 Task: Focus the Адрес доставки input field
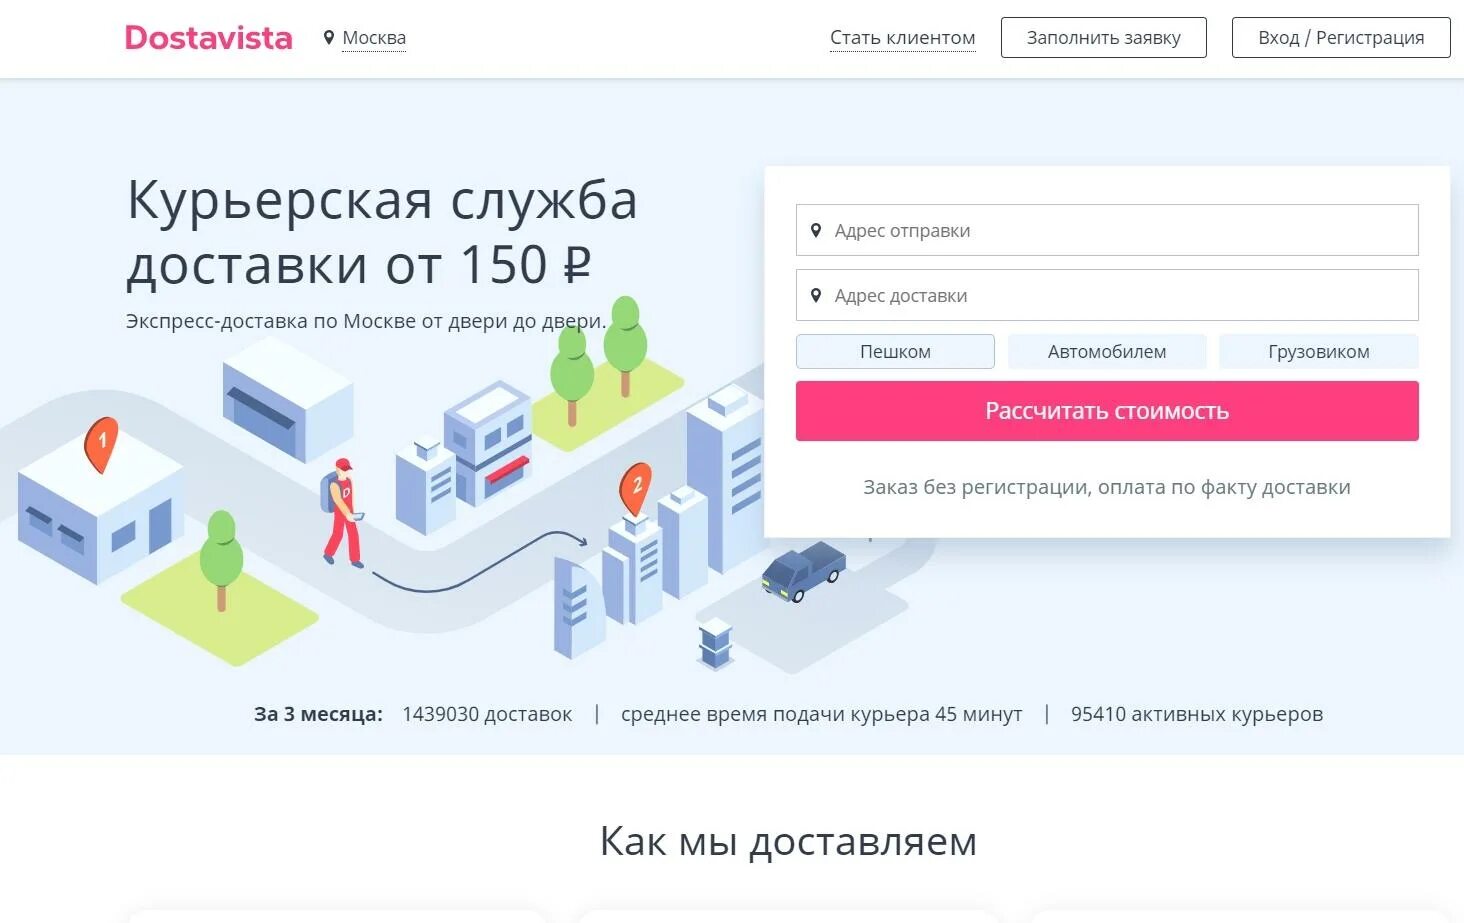pos(1107,295)
